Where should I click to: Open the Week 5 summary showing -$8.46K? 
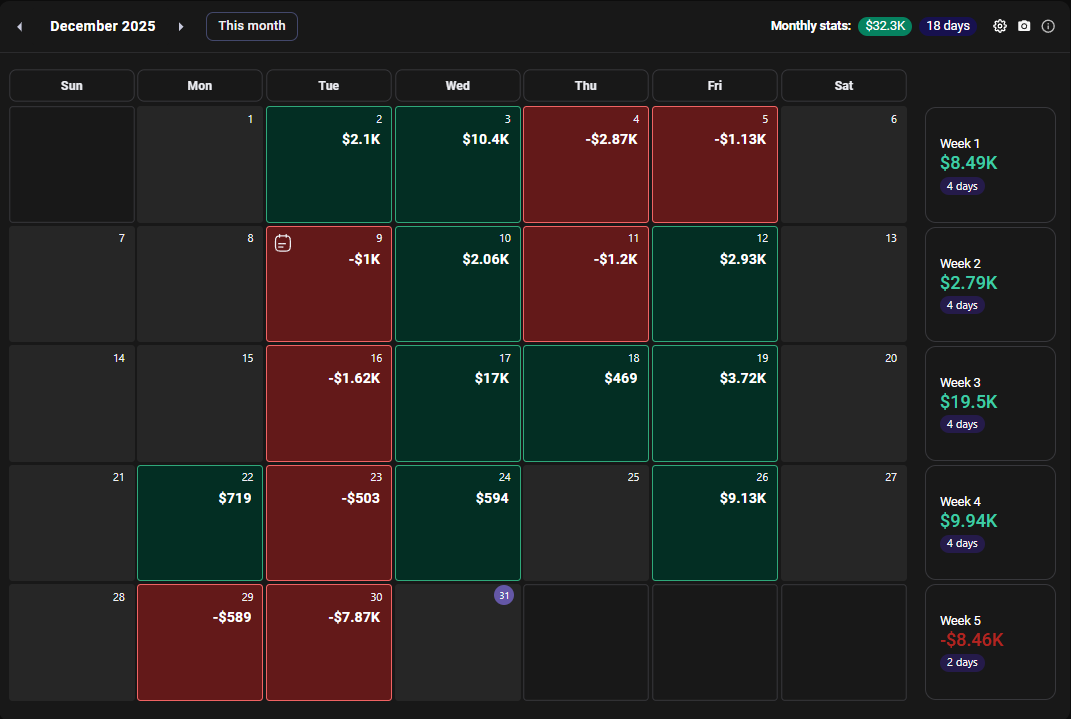(989, 641)
